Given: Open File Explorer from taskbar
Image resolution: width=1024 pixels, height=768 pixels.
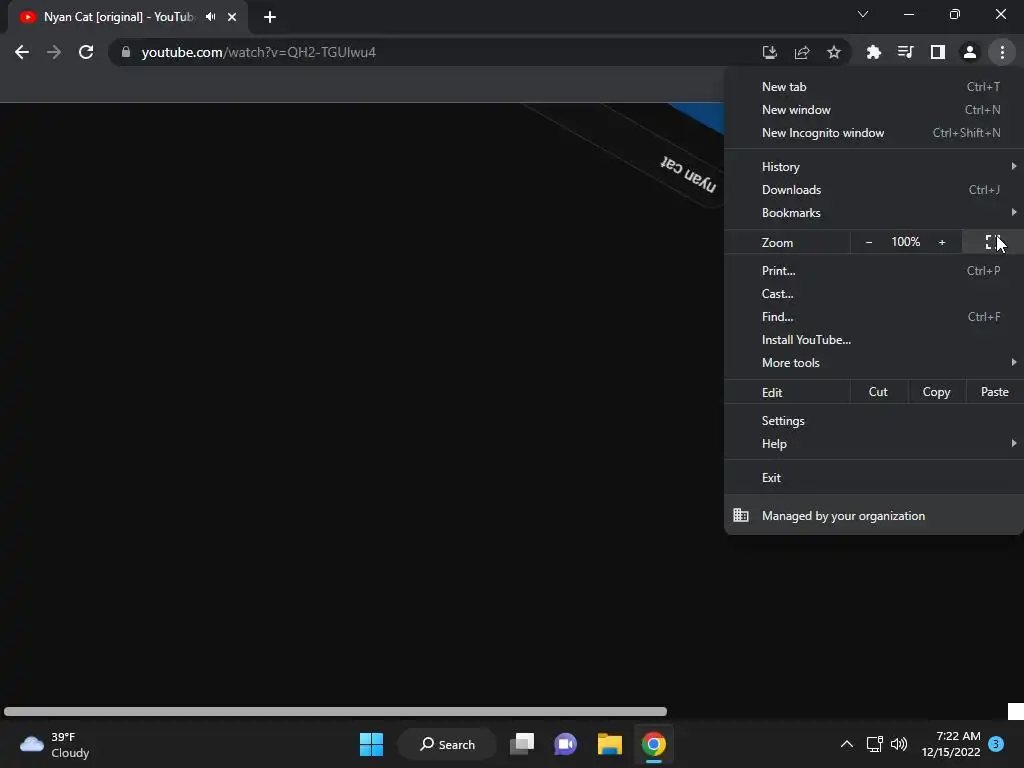Looking at the screenshot, I should point(609,744).
